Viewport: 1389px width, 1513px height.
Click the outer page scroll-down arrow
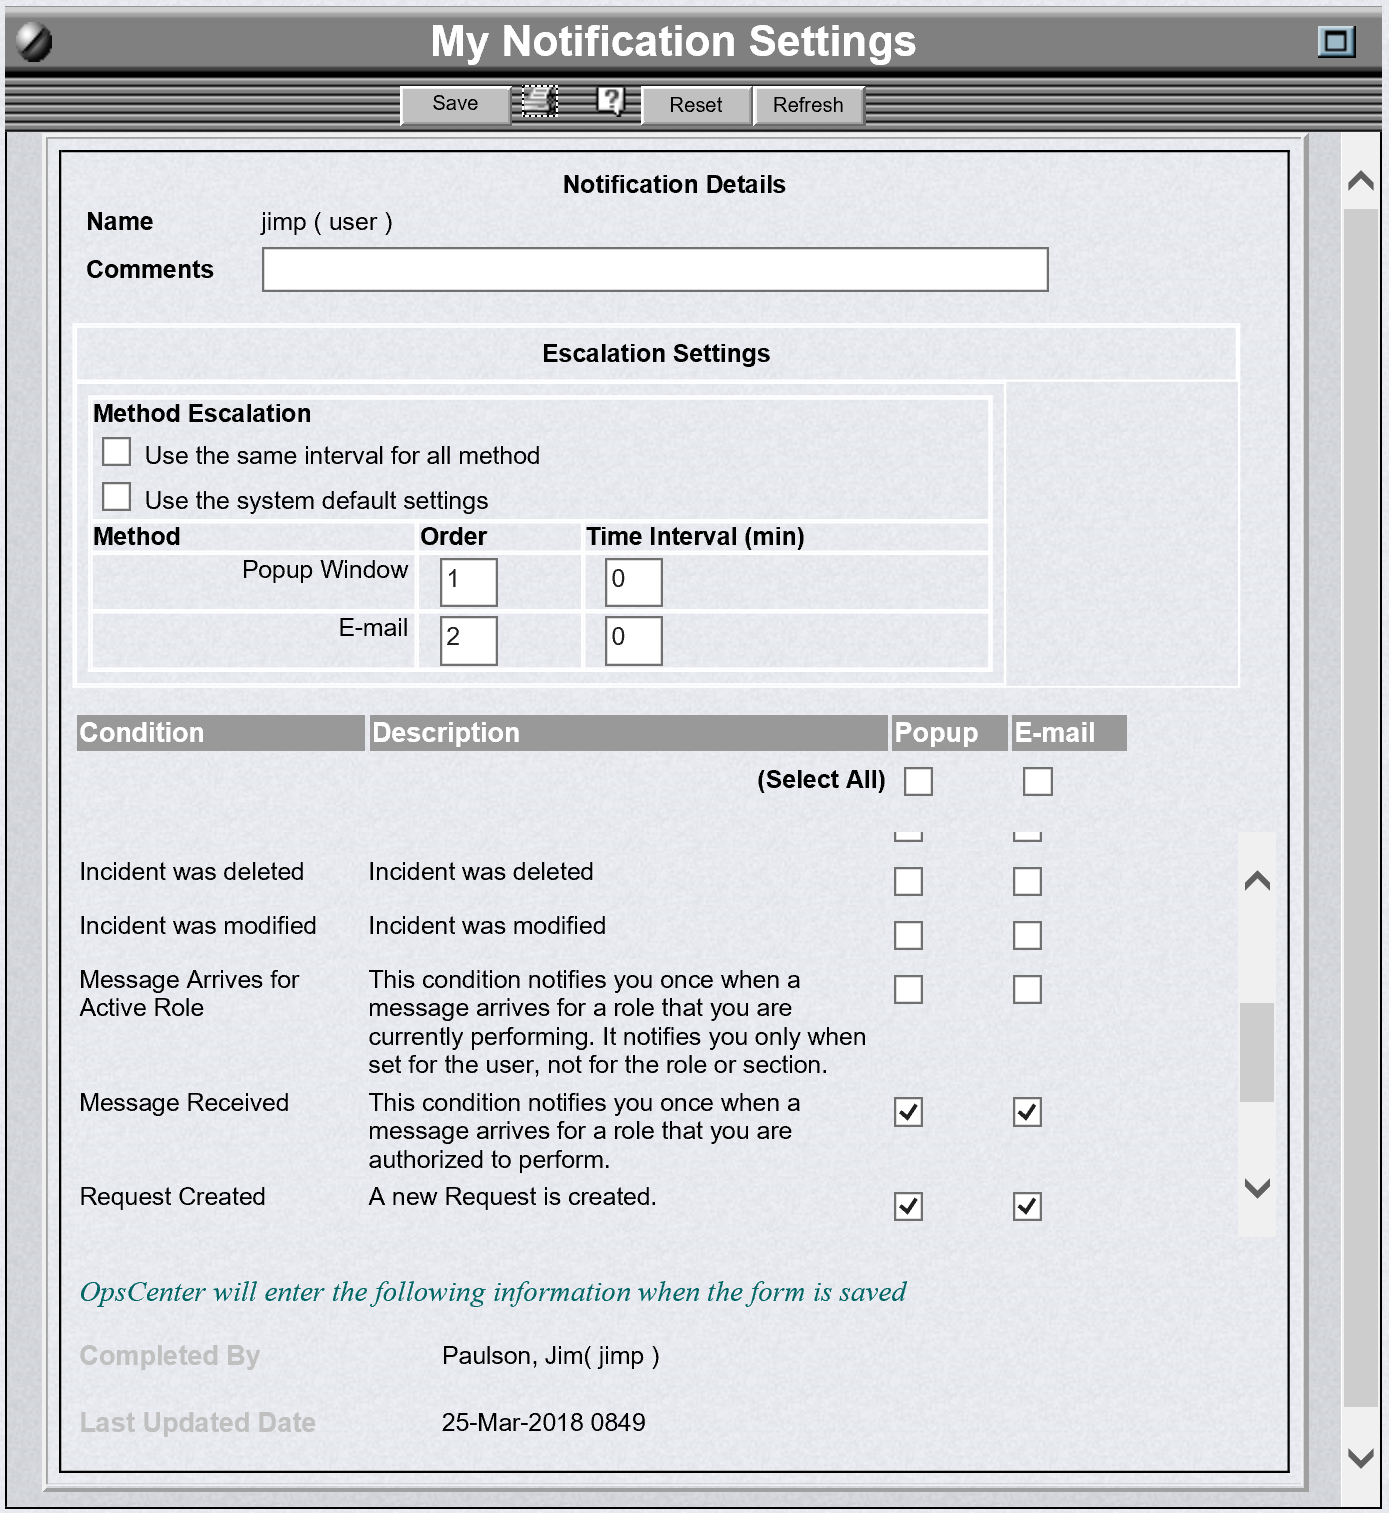point(1360,1457)
